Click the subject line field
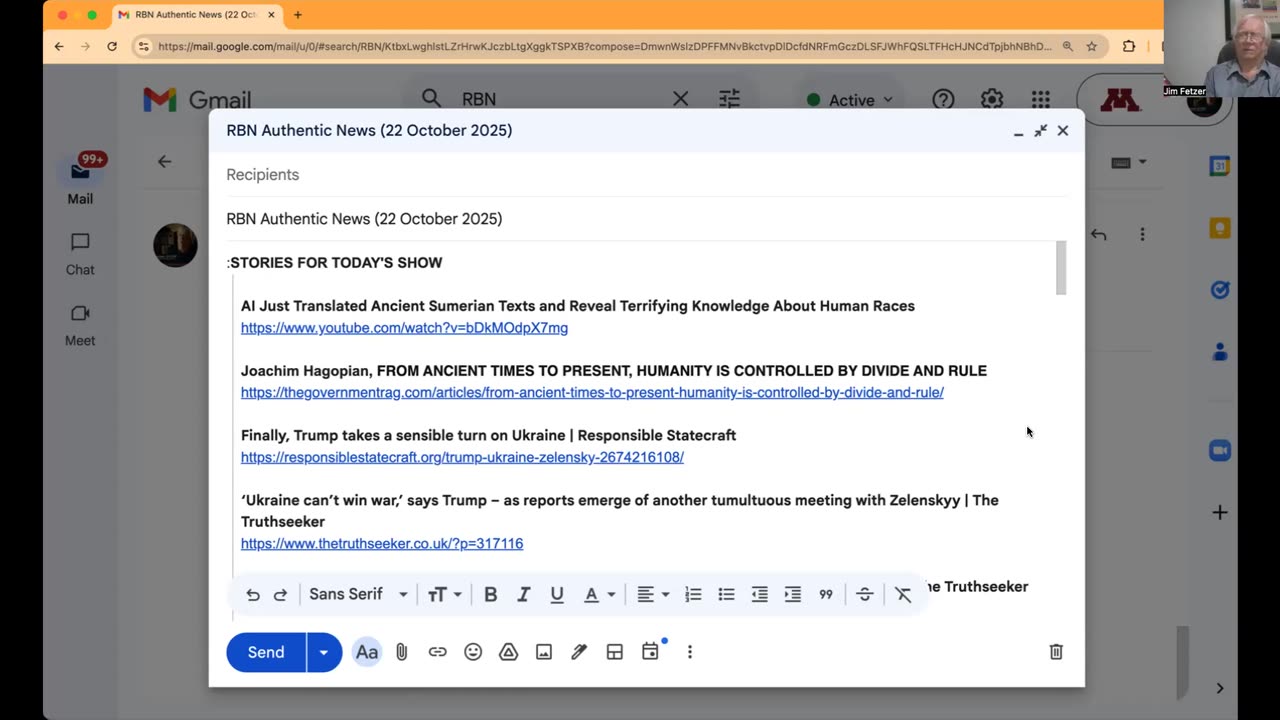This screenshot has width=1280, height=720. pyautogui.click(x=646, y=219)
